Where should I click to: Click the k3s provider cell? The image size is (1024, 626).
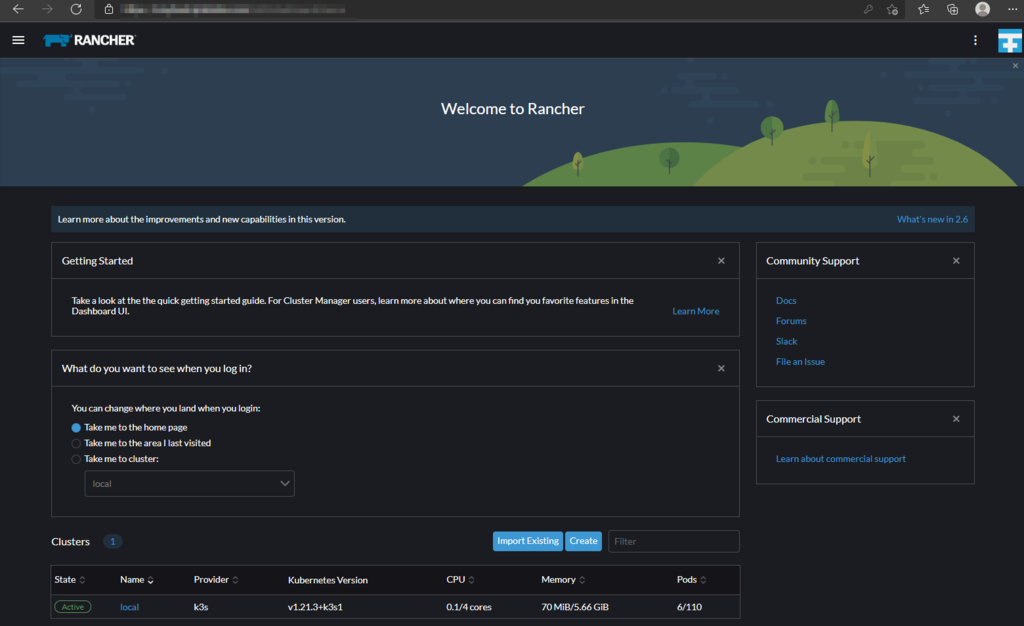[x=200, y=607]
